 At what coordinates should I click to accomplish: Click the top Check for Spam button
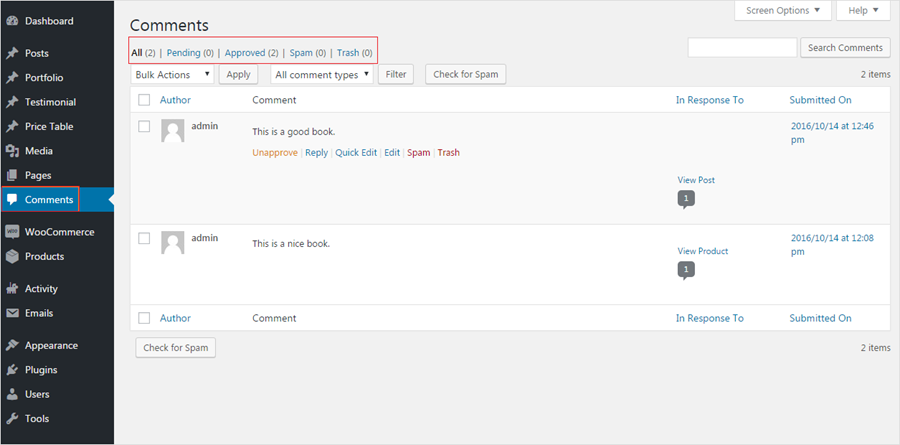click(x=465, y=75)
